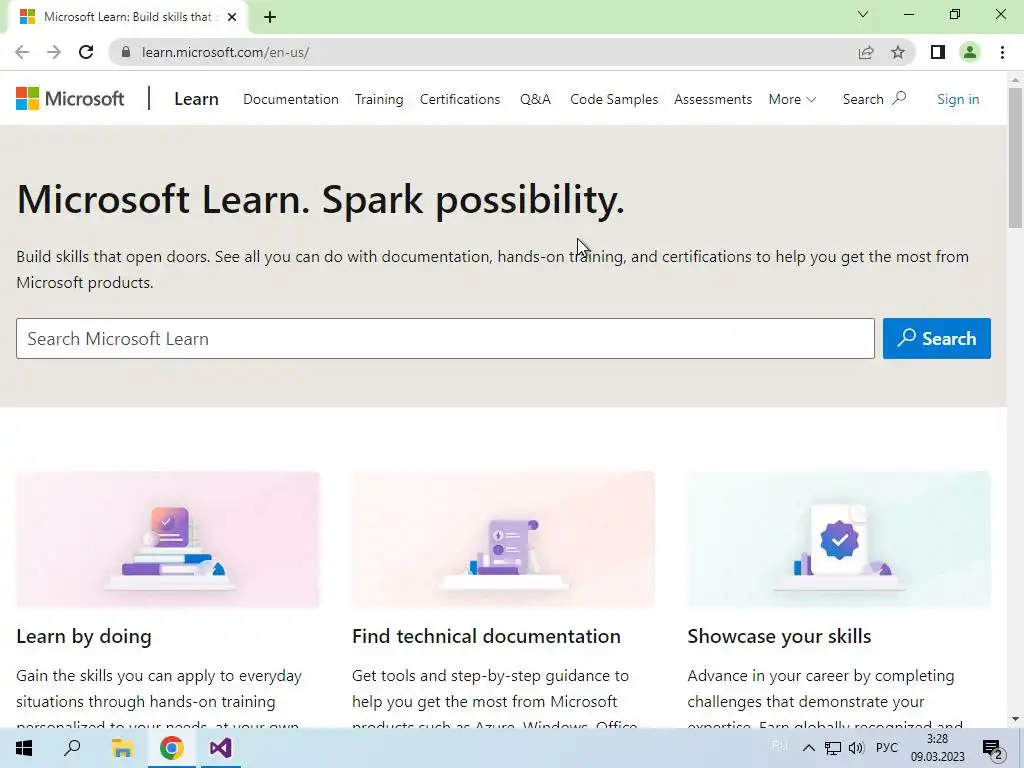Click the page vertical scrollbar thumb

pyautogui.click(x=1015, y=157)
